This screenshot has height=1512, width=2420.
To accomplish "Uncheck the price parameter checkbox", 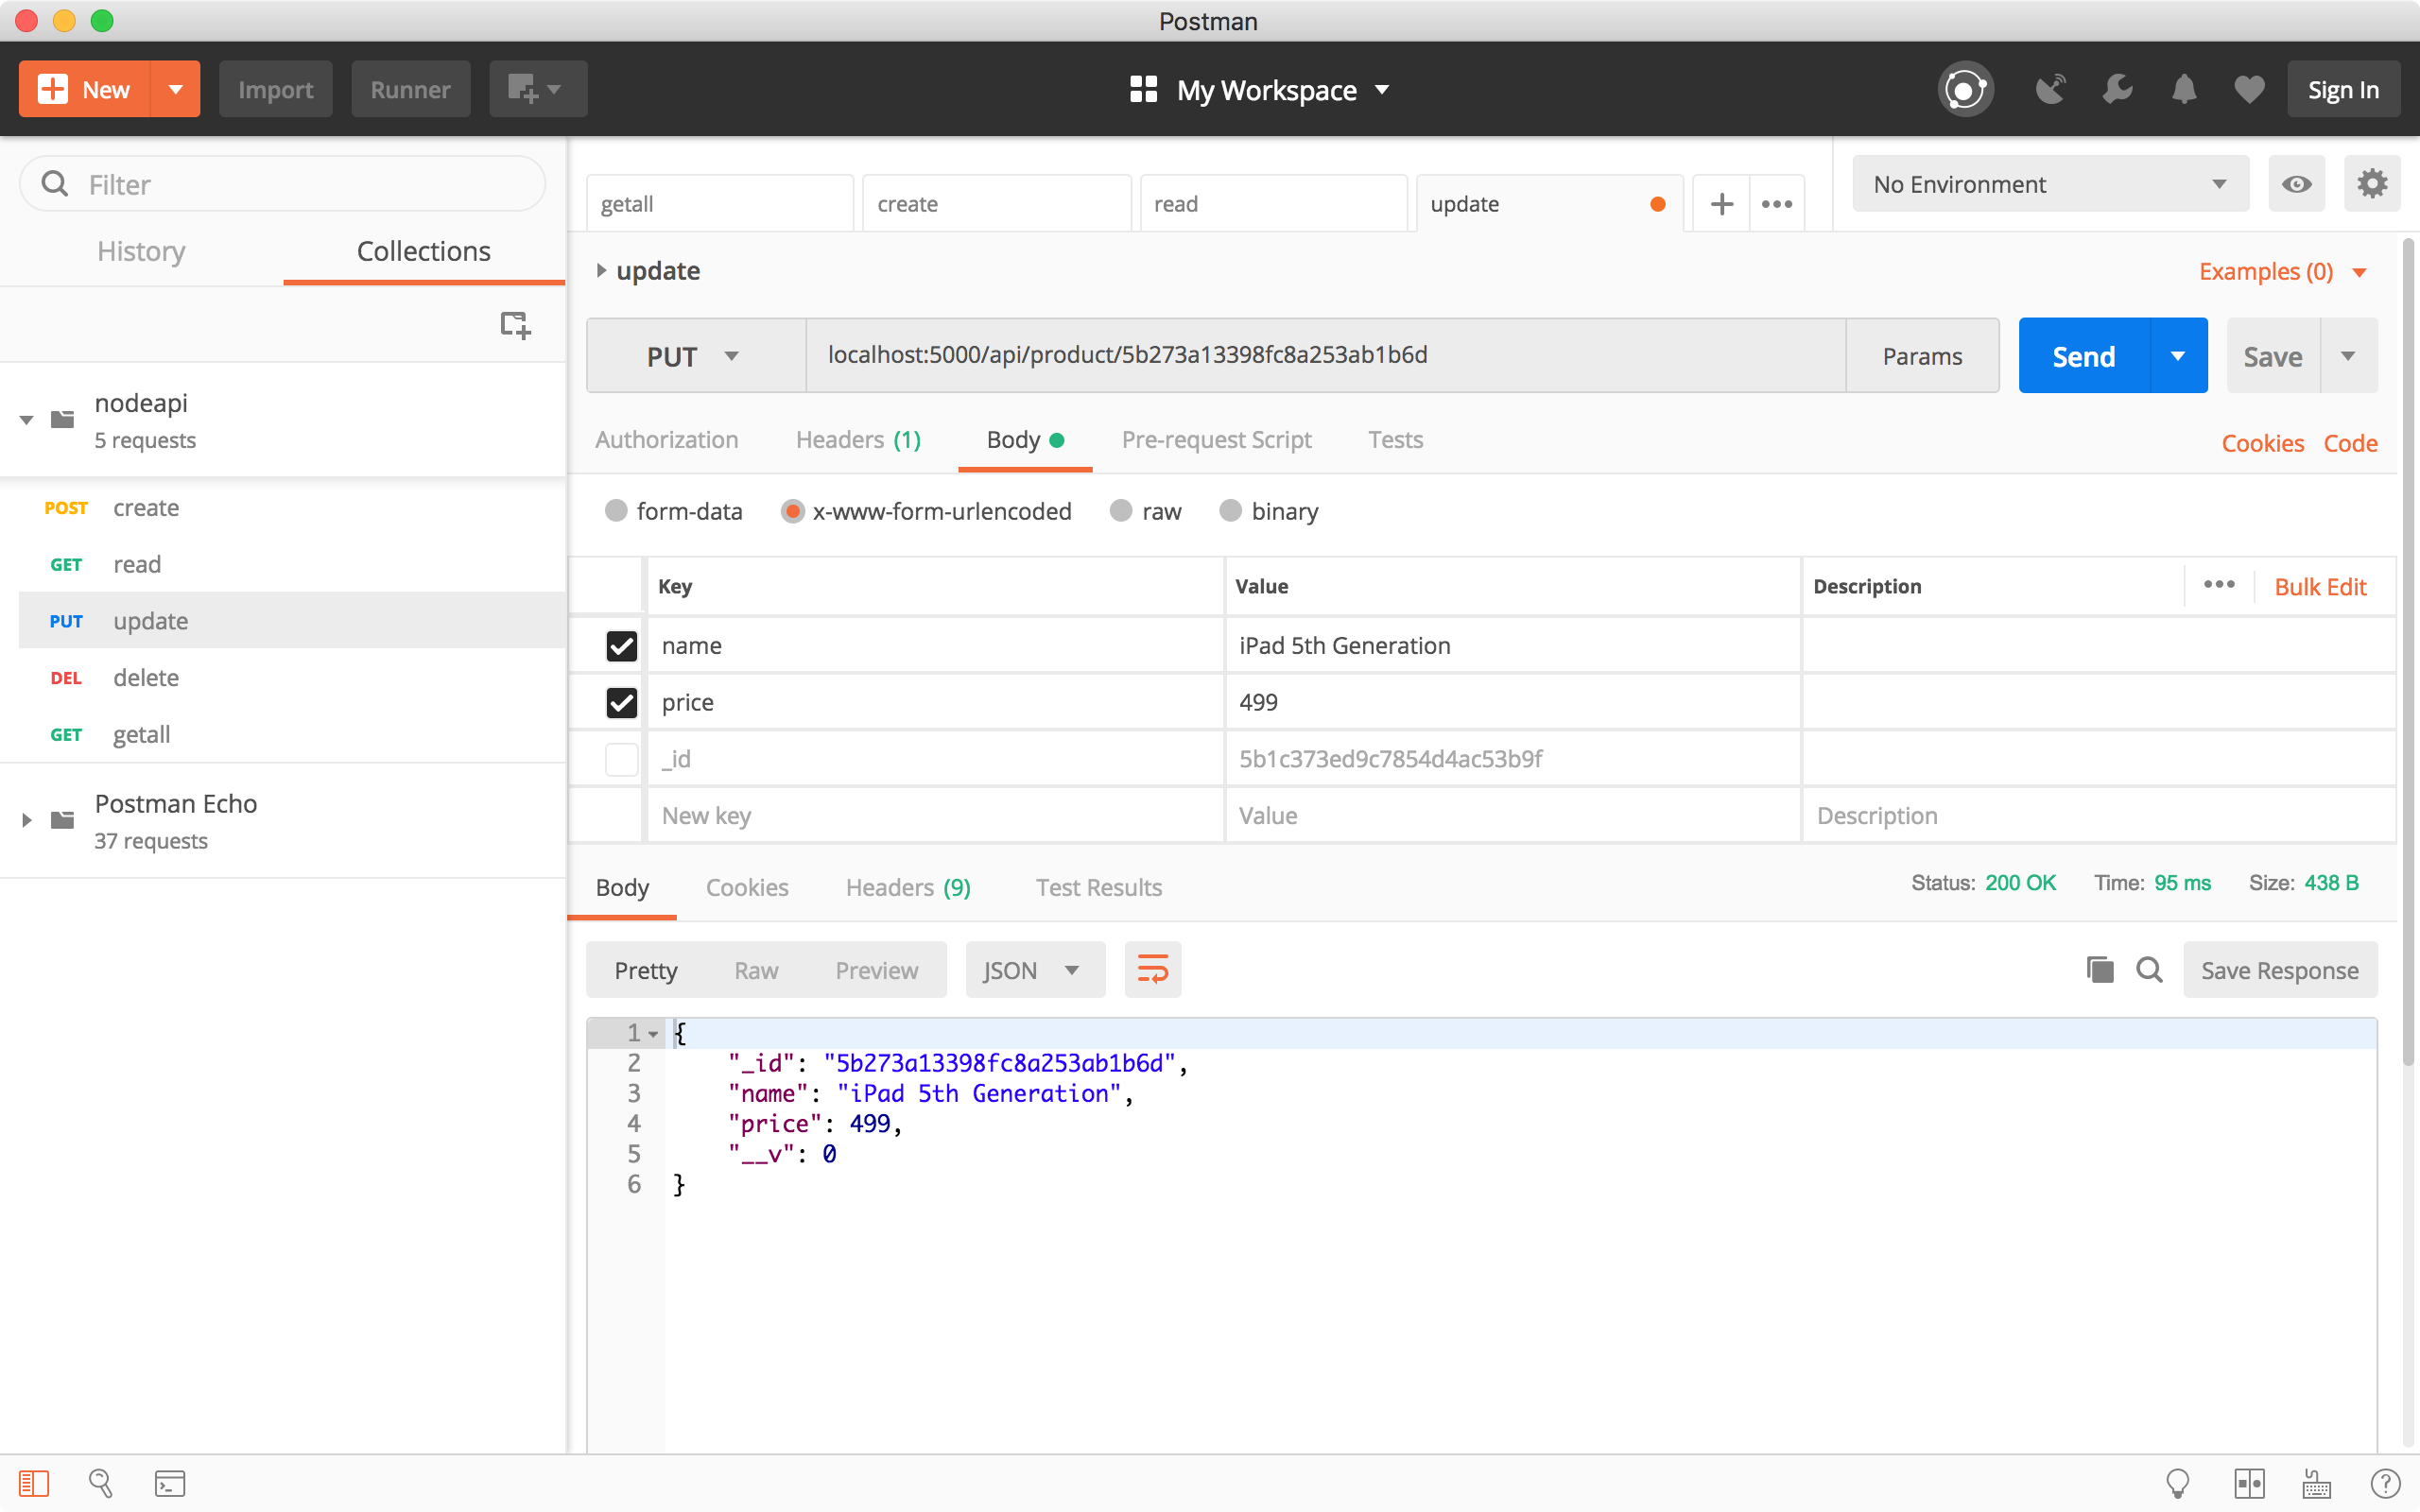I will tap(621, 703).
